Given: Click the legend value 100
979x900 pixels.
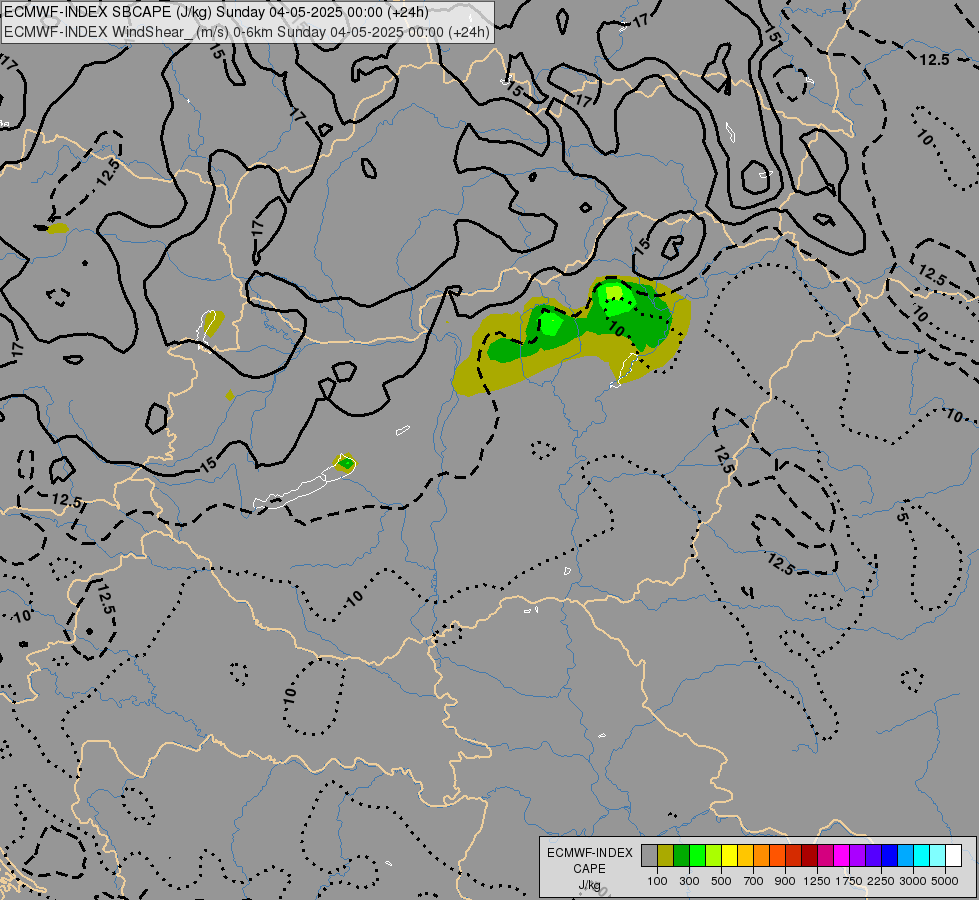Looking at the screenshot, I should 657,881.
